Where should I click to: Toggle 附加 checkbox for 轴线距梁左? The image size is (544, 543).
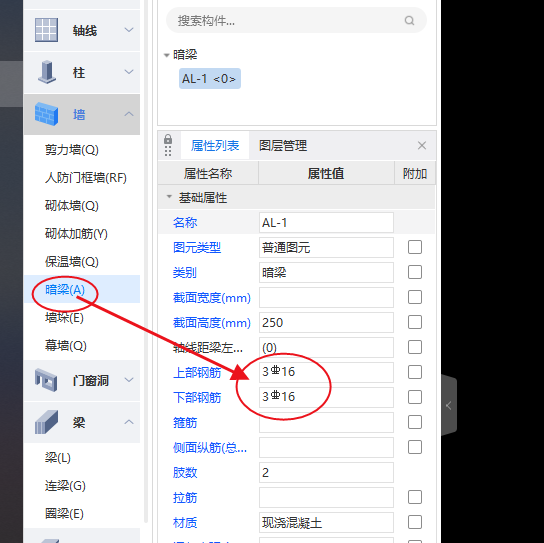click(x=415, y=347)
